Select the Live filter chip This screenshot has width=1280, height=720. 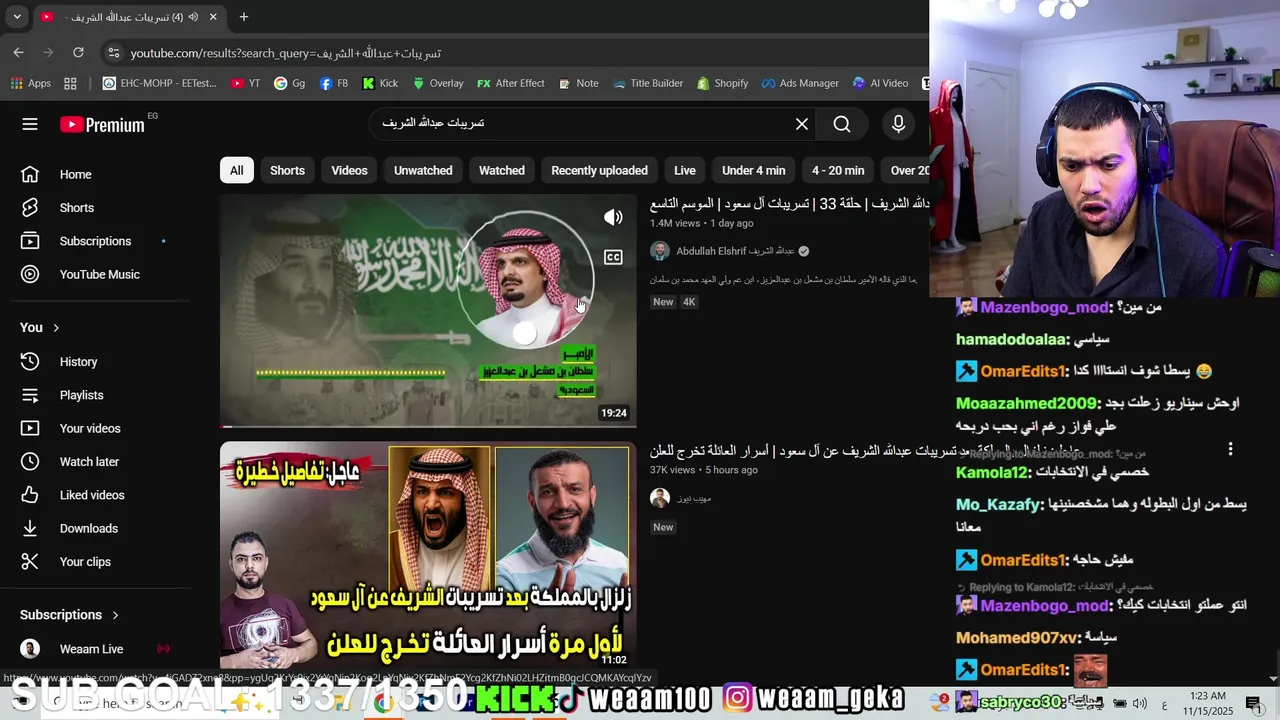point(685,170)
